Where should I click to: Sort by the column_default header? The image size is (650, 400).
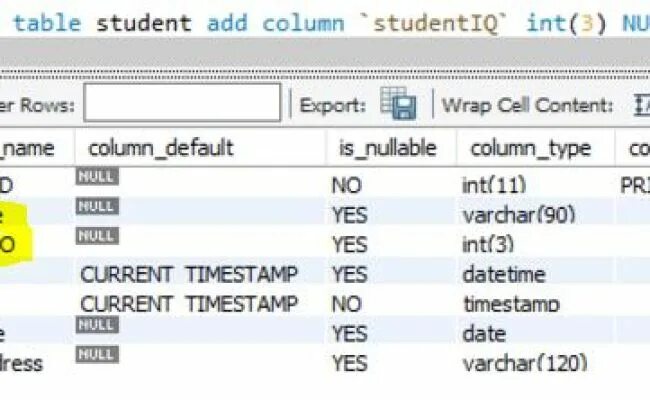pos(161,149)
